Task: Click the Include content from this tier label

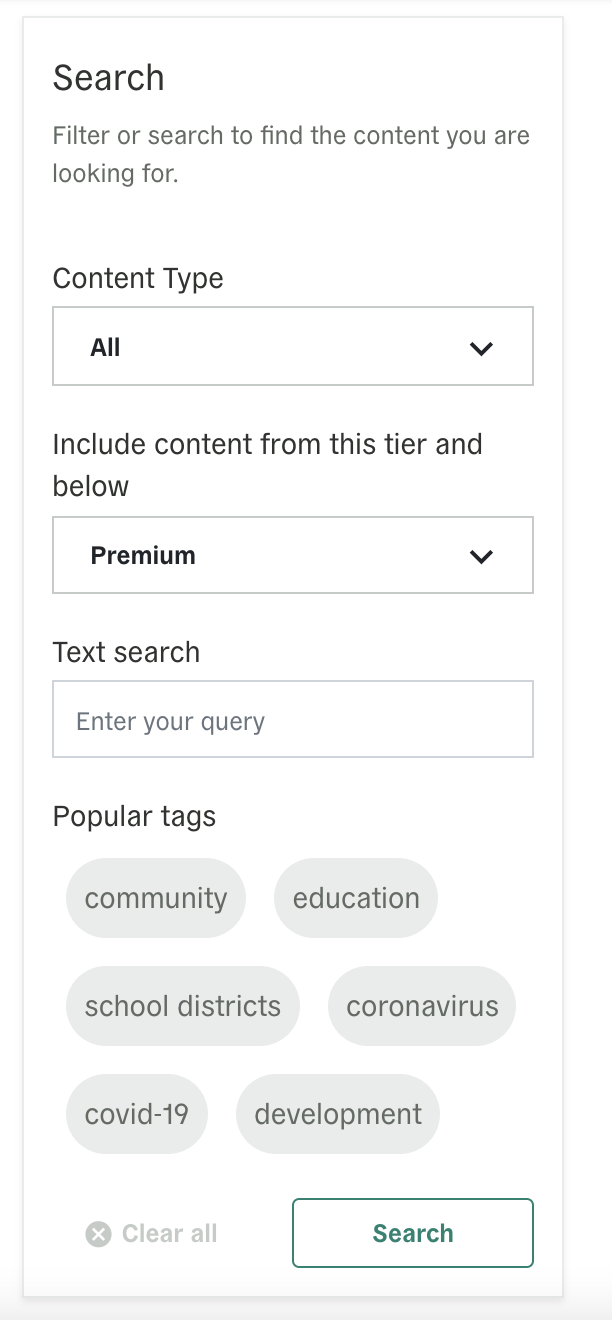Action: [267, 465]
